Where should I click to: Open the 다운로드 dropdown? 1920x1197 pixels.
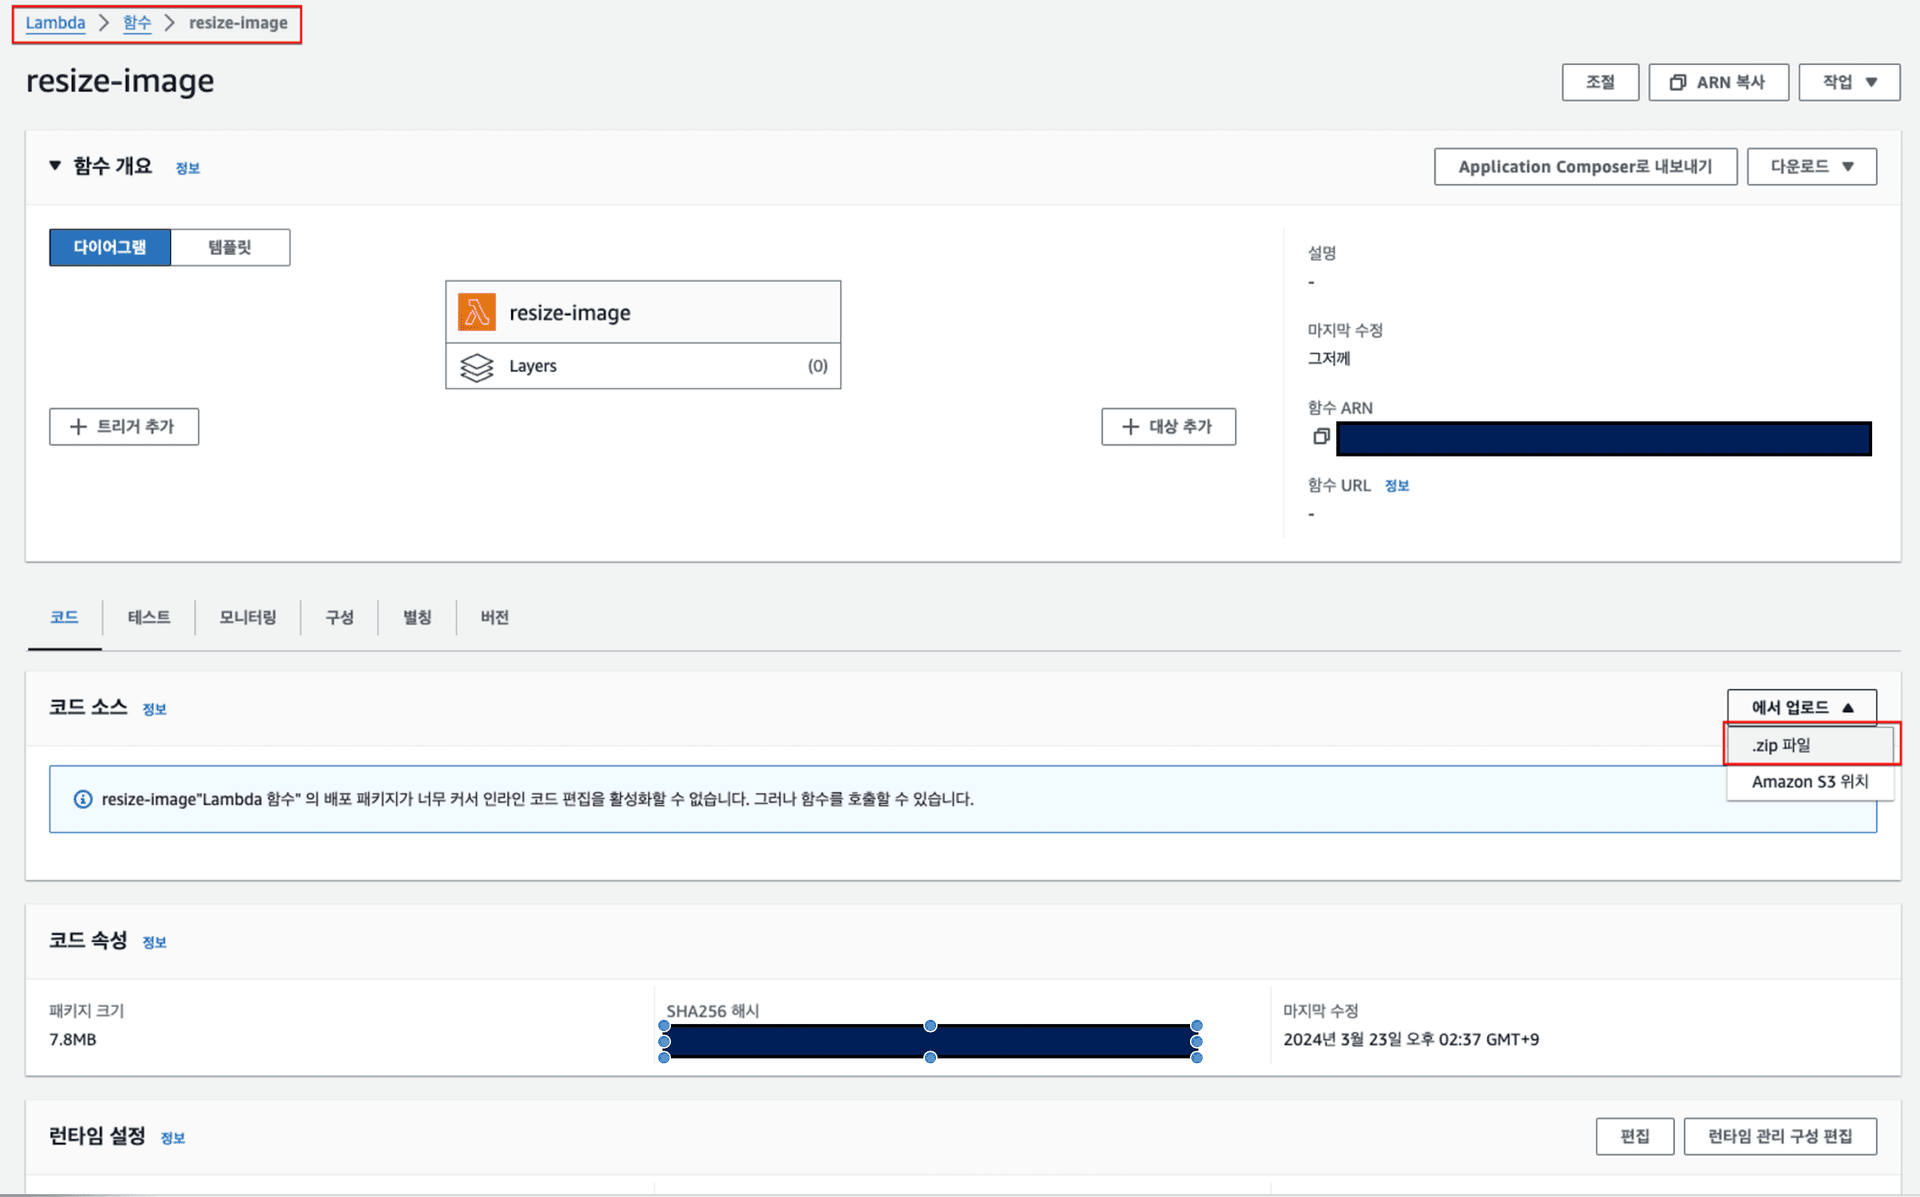(1811, 167)
